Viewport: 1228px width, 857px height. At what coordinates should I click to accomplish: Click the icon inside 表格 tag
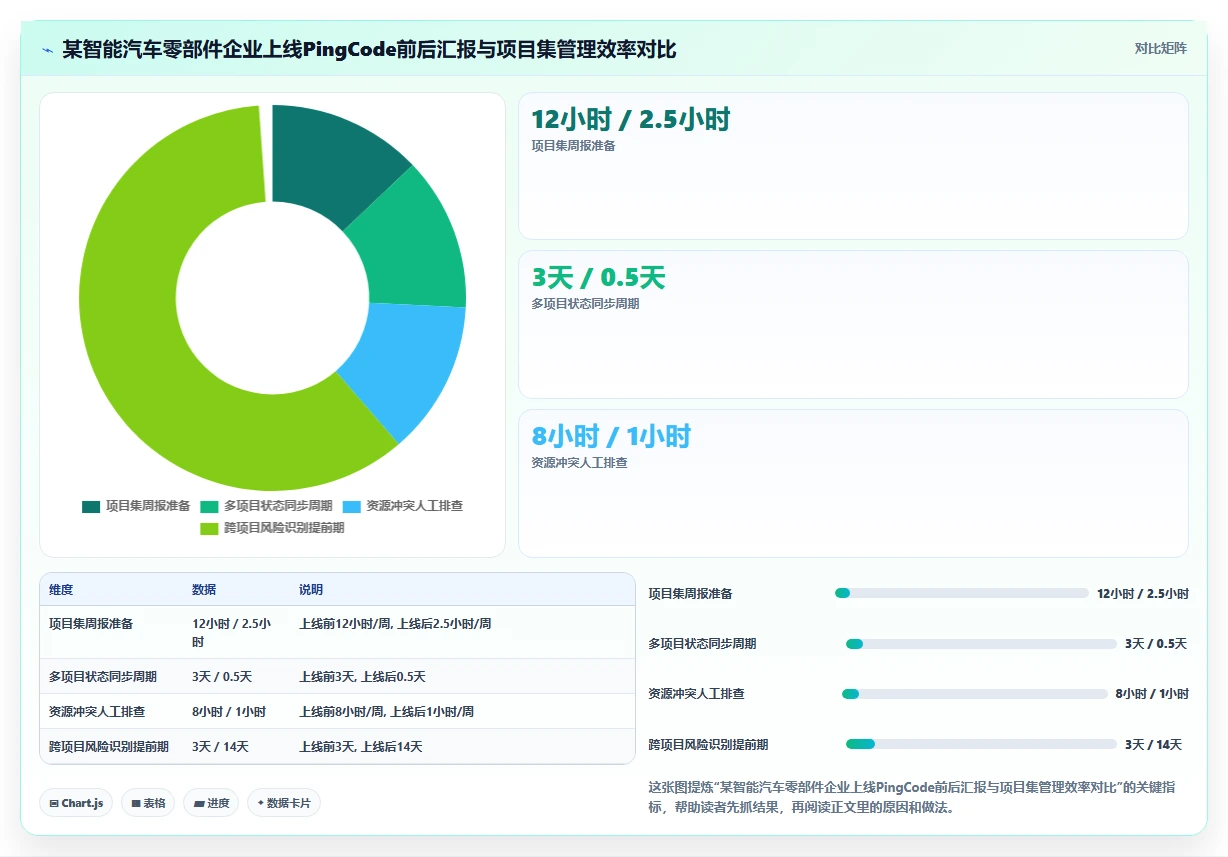(135, 803)
